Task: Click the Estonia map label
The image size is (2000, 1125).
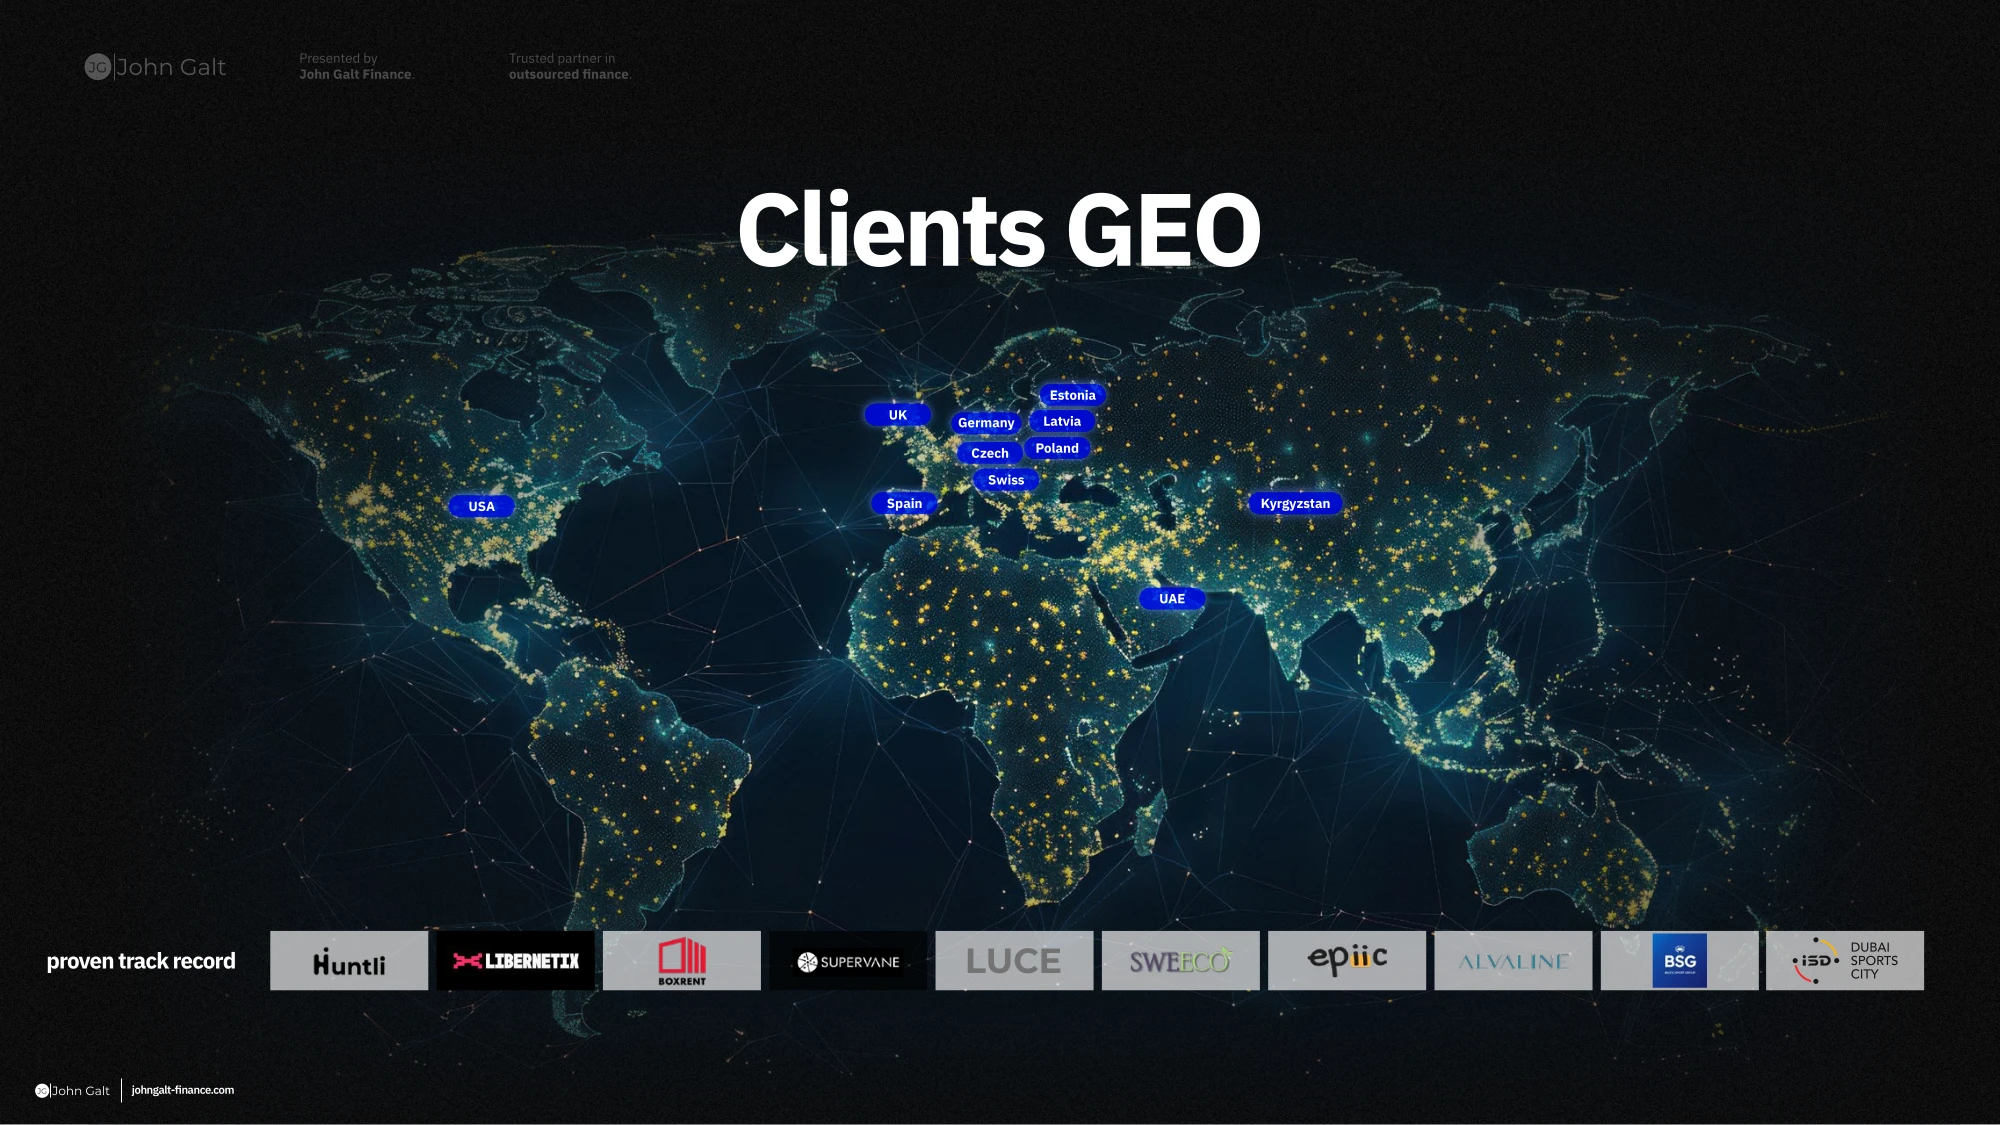Action: 1073,395
